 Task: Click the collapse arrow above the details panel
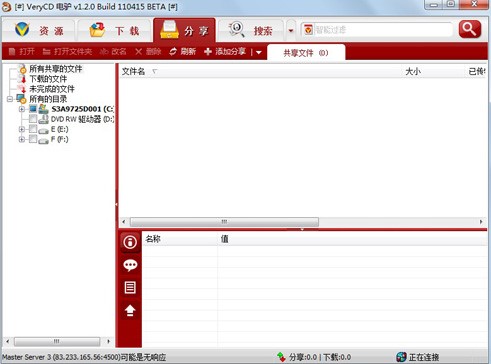302,229
